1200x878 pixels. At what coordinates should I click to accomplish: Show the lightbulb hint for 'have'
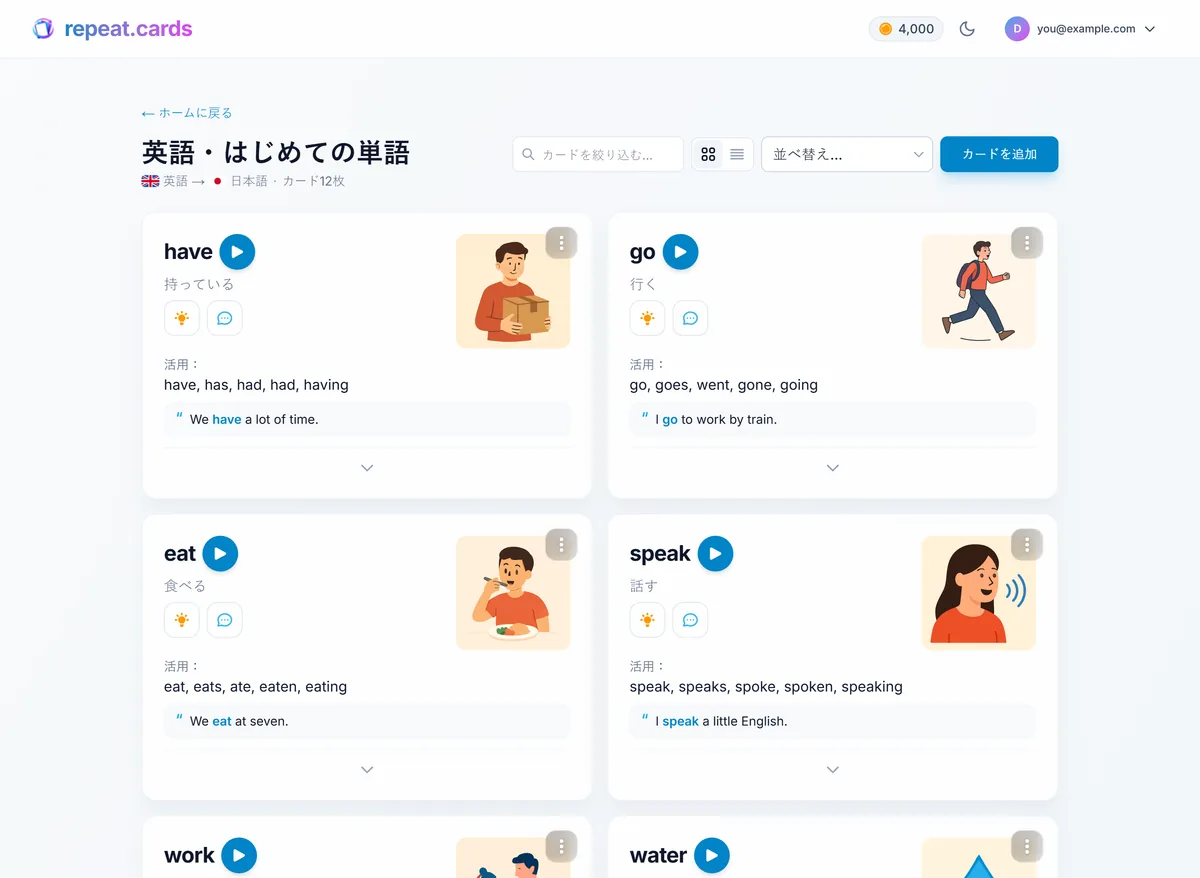[182, 318]
